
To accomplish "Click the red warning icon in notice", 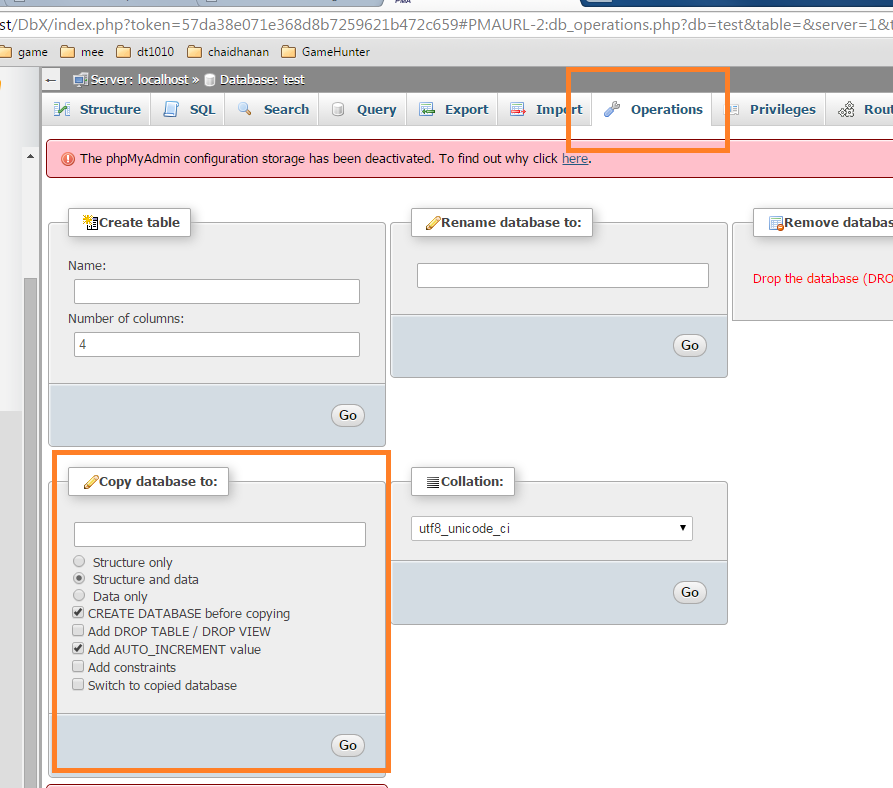I will coord(68,159).
